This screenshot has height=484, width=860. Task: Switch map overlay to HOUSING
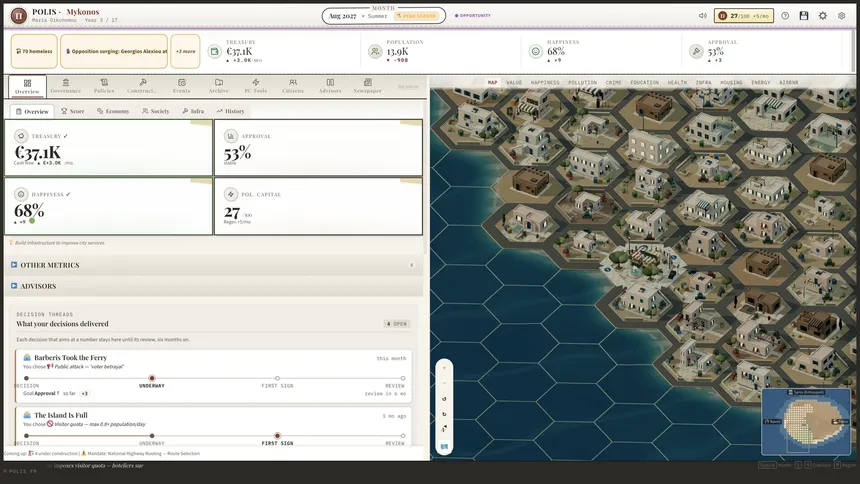731,82
